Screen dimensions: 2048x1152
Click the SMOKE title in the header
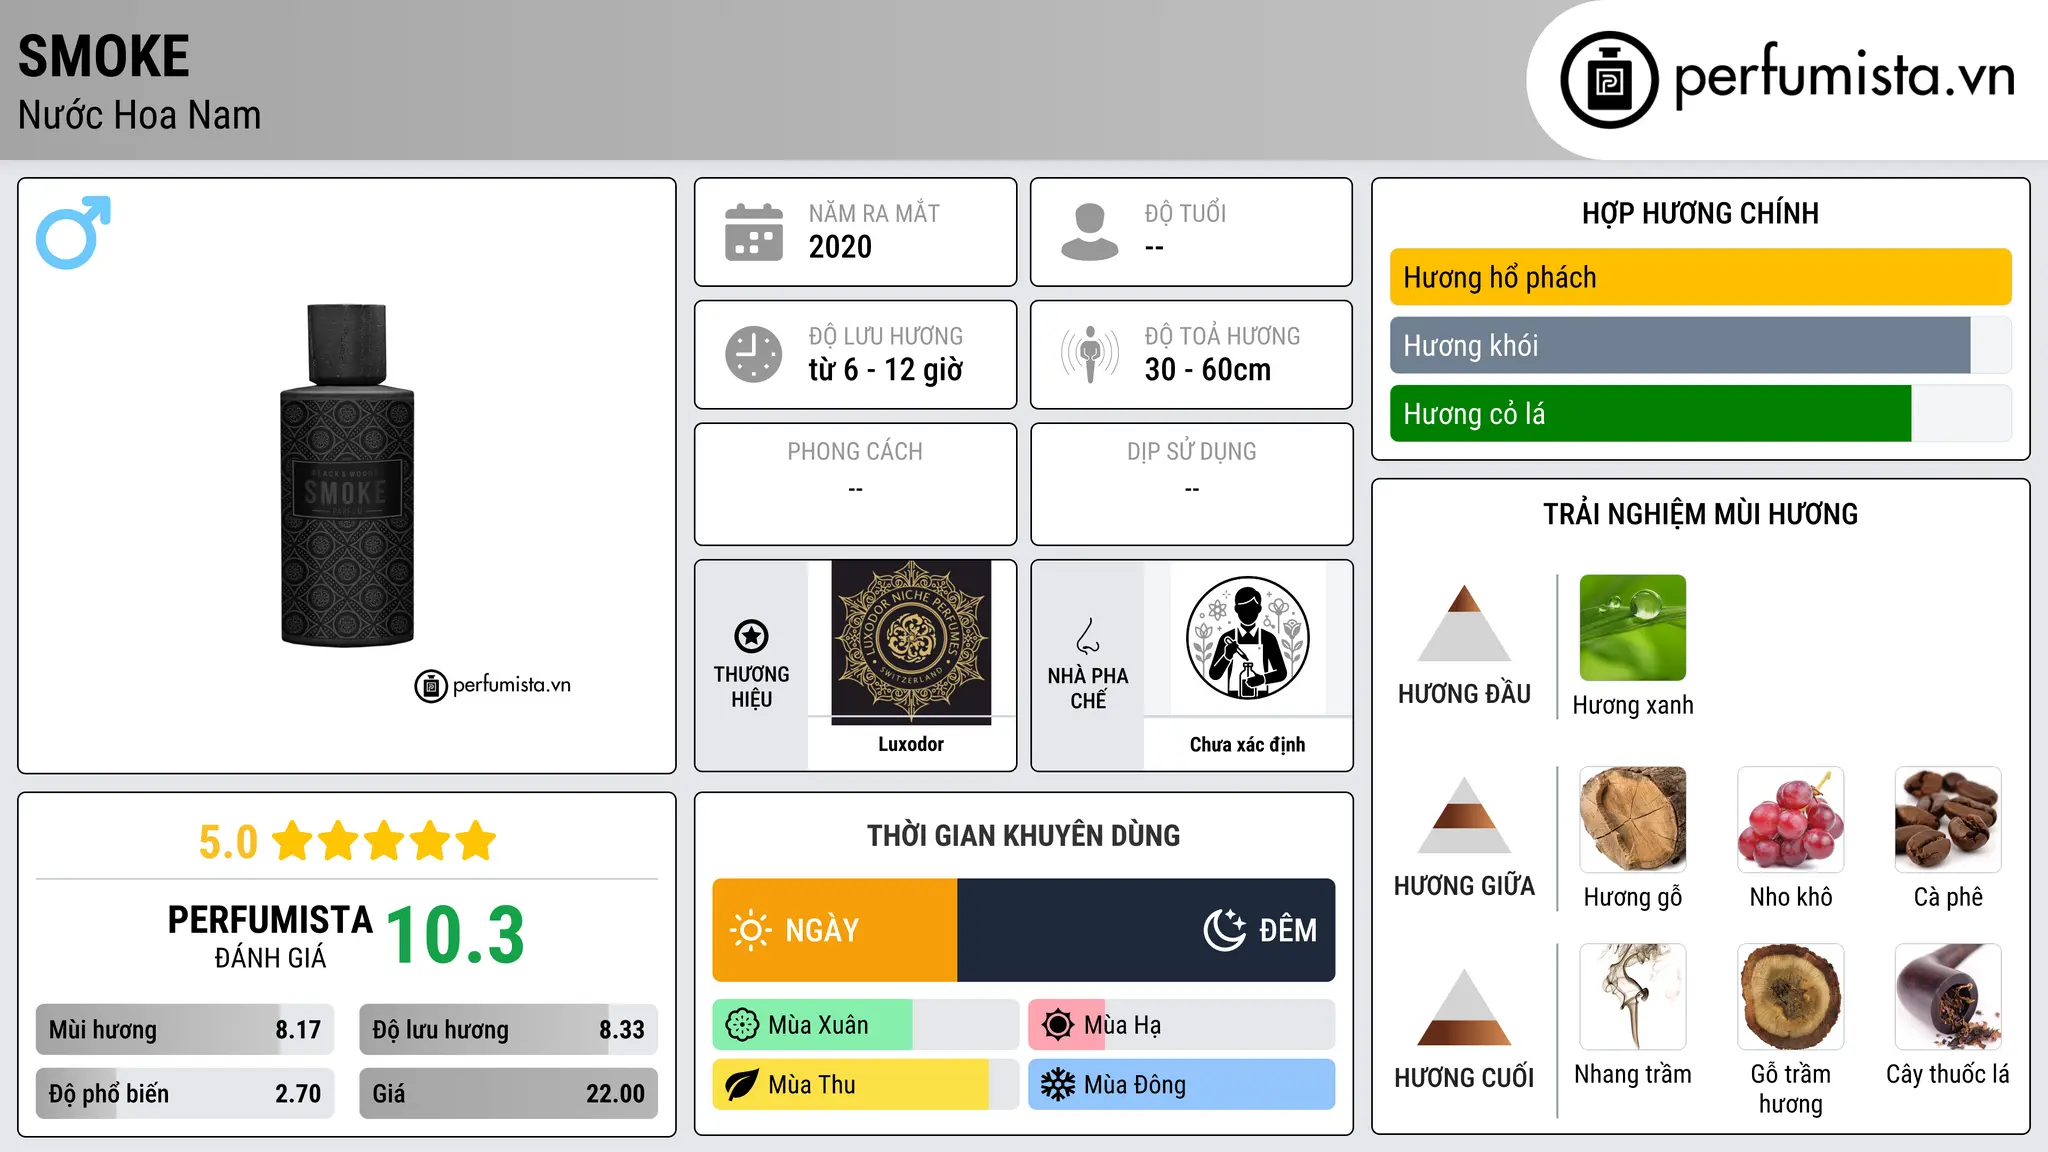point(104,56)
